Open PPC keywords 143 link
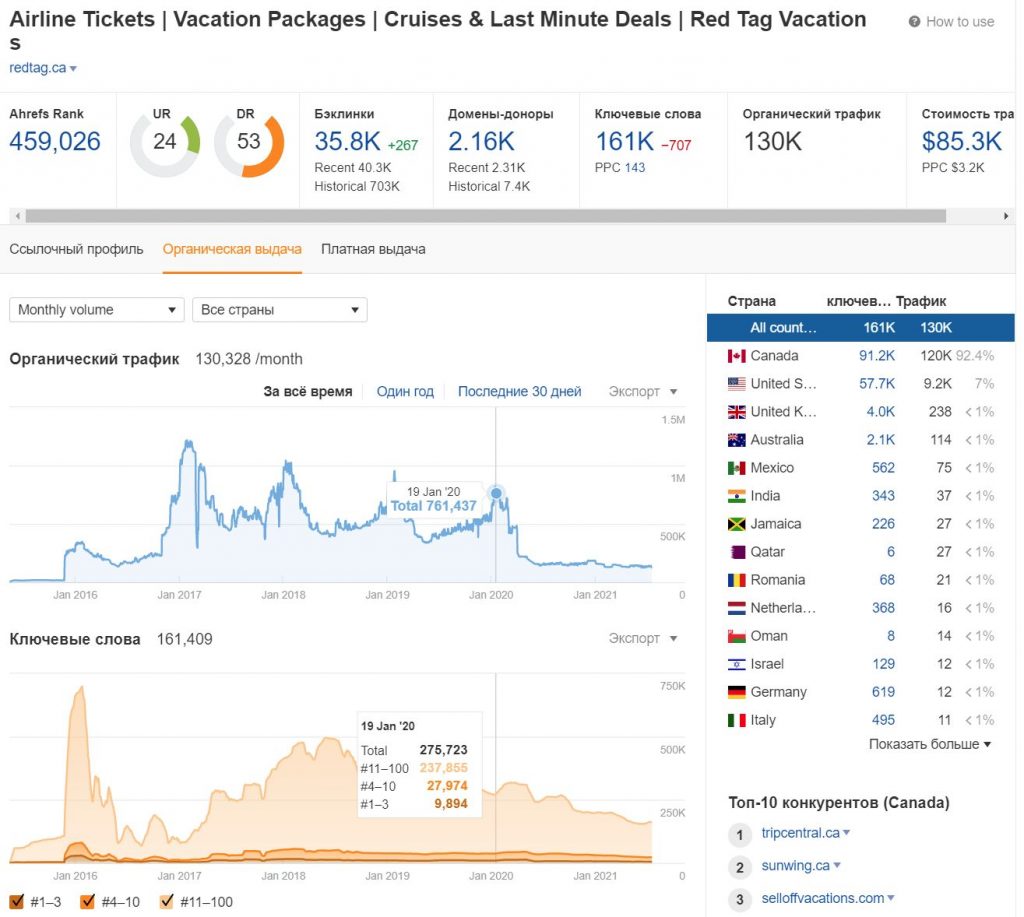 (634, 168)
